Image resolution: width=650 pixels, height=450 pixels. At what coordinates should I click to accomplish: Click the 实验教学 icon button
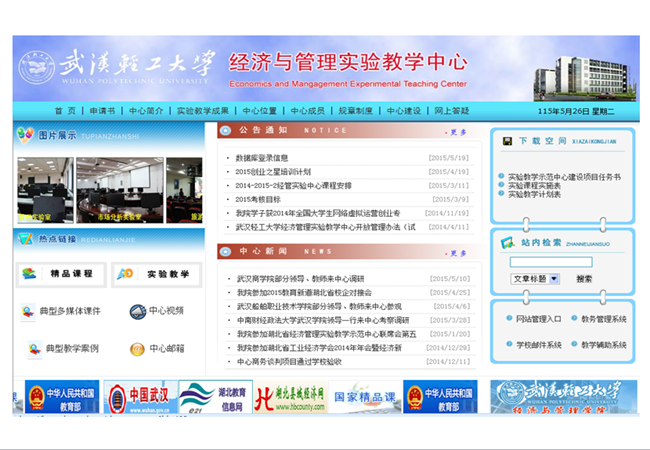[125, 273]
